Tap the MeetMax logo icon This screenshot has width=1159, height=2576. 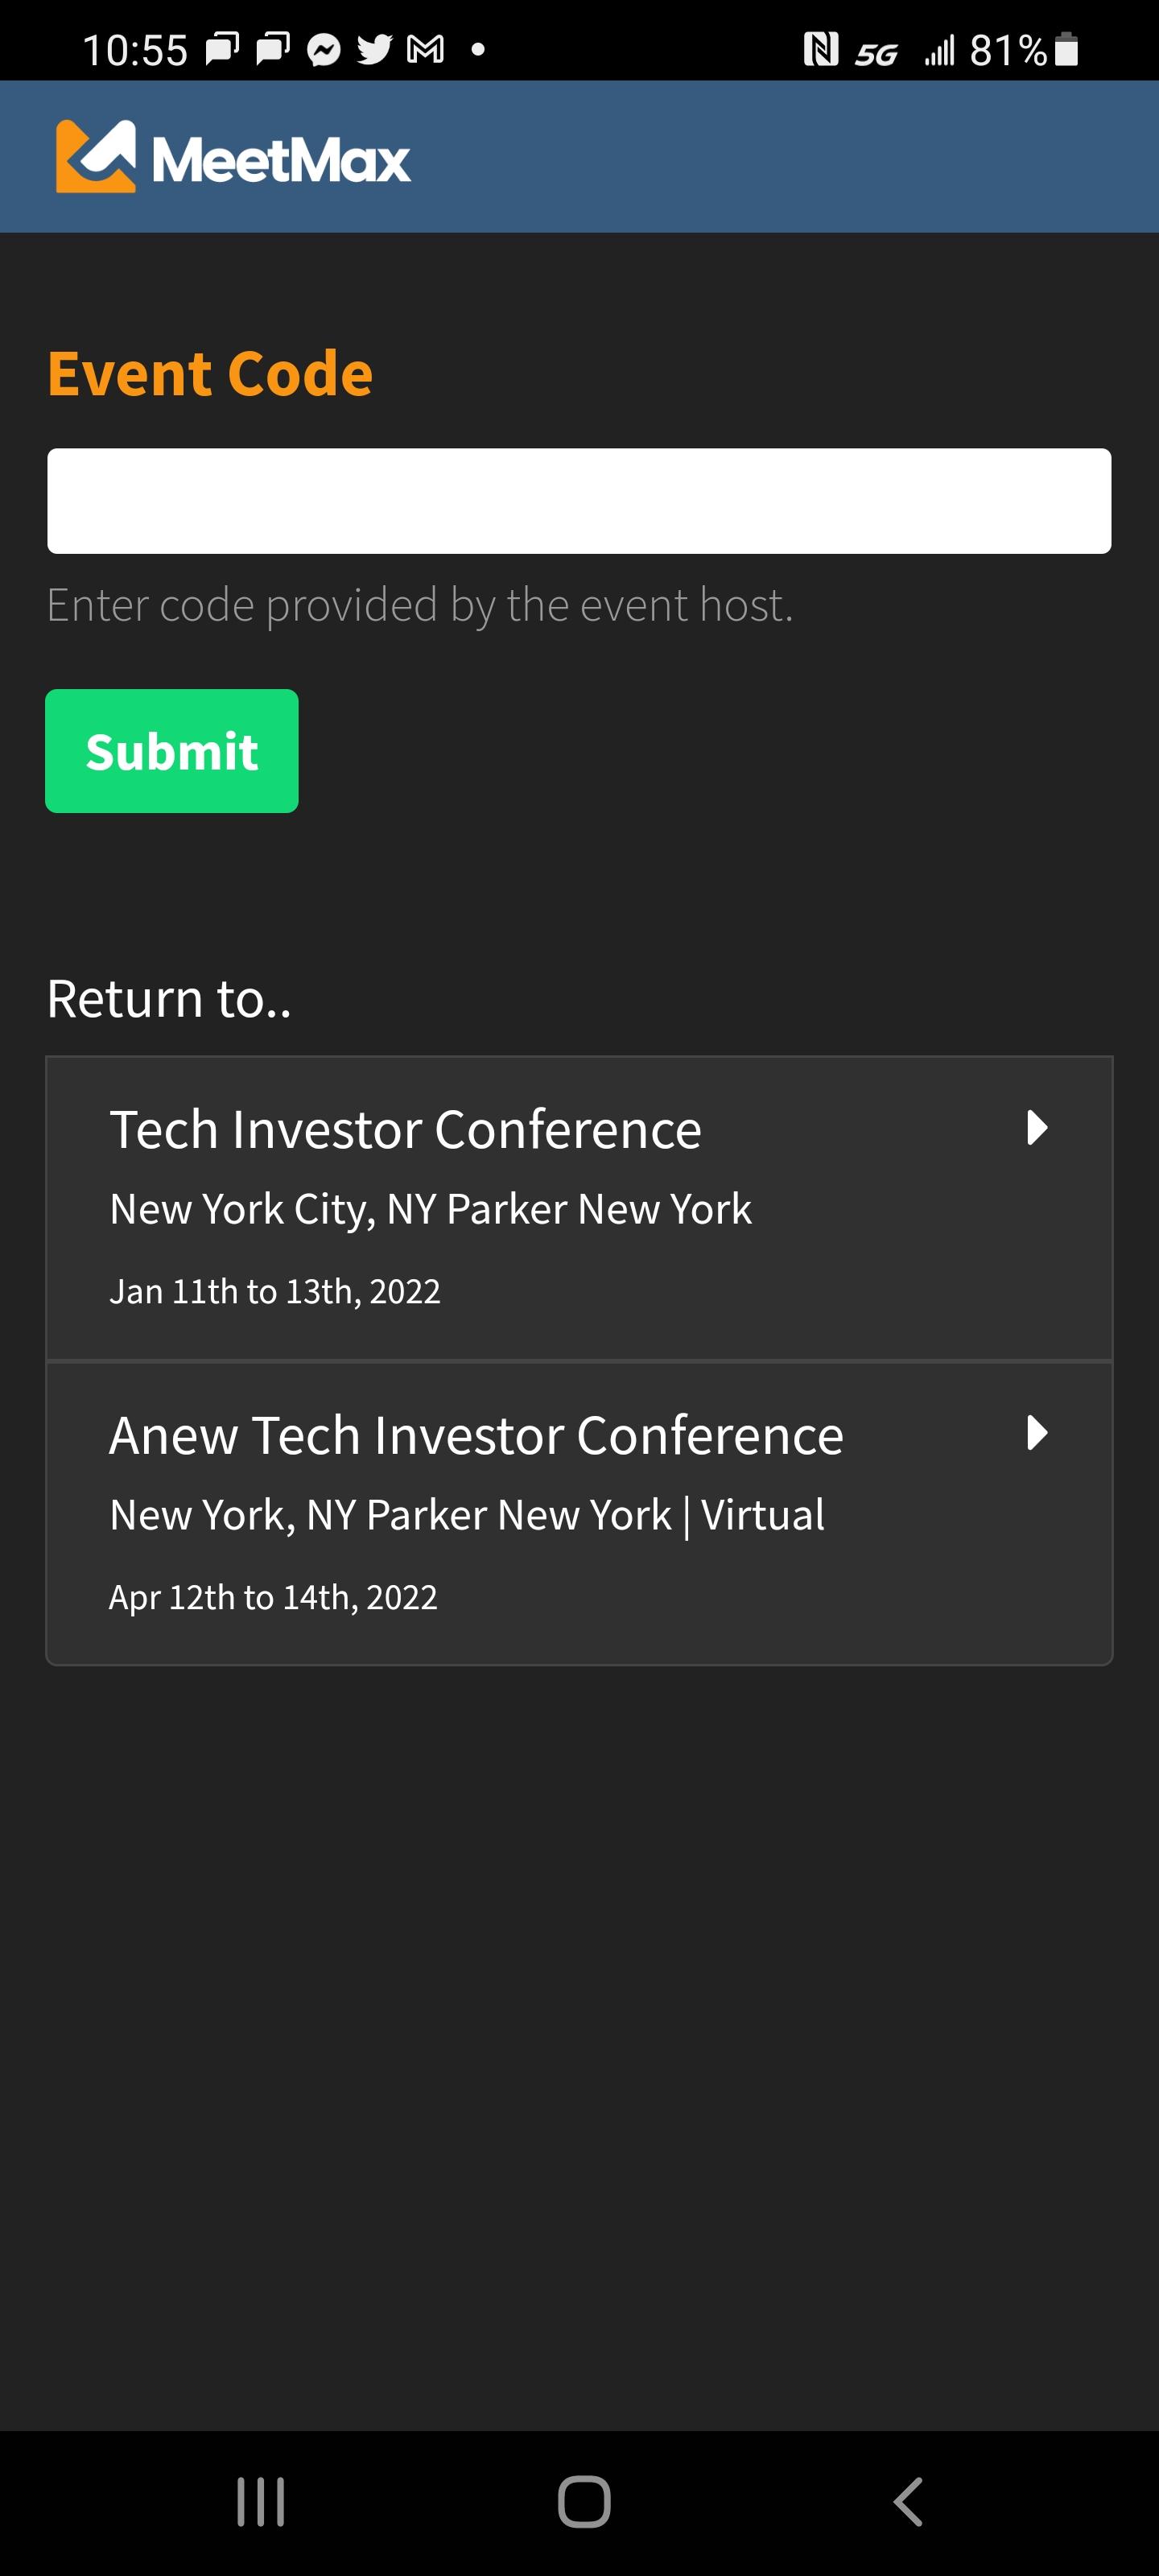tap(96, 157)
